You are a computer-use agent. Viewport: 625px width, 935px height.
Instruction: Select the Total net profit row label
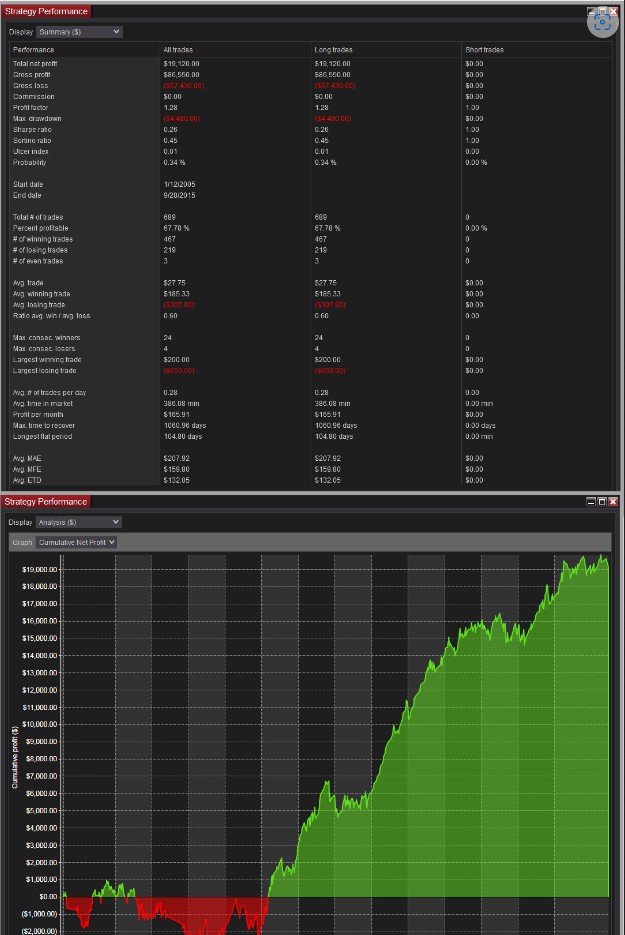pyautogui.click(x=36, y=63)
